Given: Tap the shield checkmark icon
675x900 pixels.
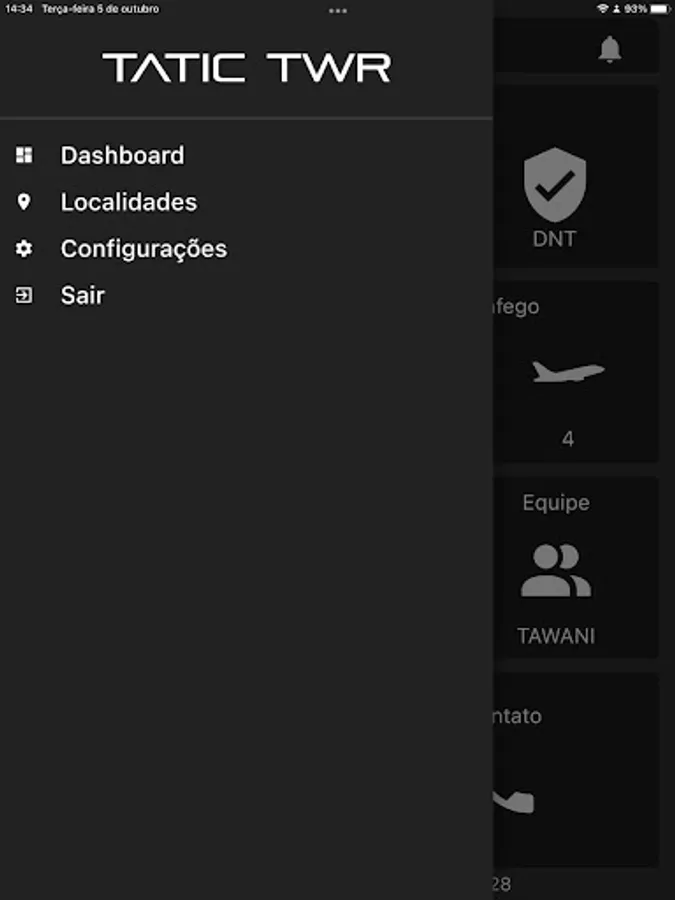Looking at the screenshot, I should [x=555, y=185].
